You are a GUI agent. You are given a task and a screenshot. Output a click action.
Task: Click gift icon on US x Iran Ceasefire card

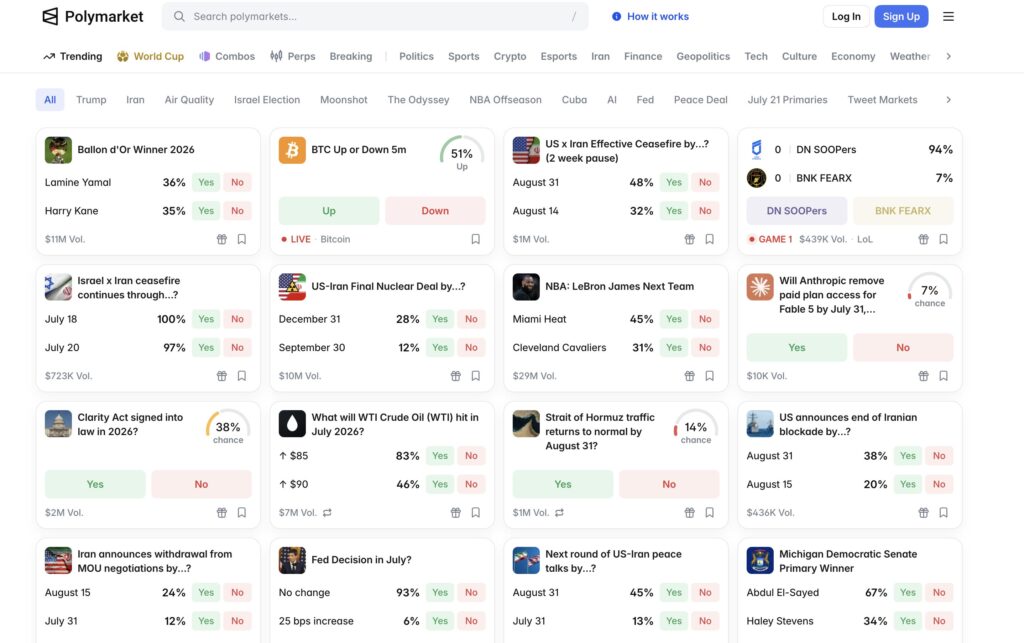click(x=690, y=239)
